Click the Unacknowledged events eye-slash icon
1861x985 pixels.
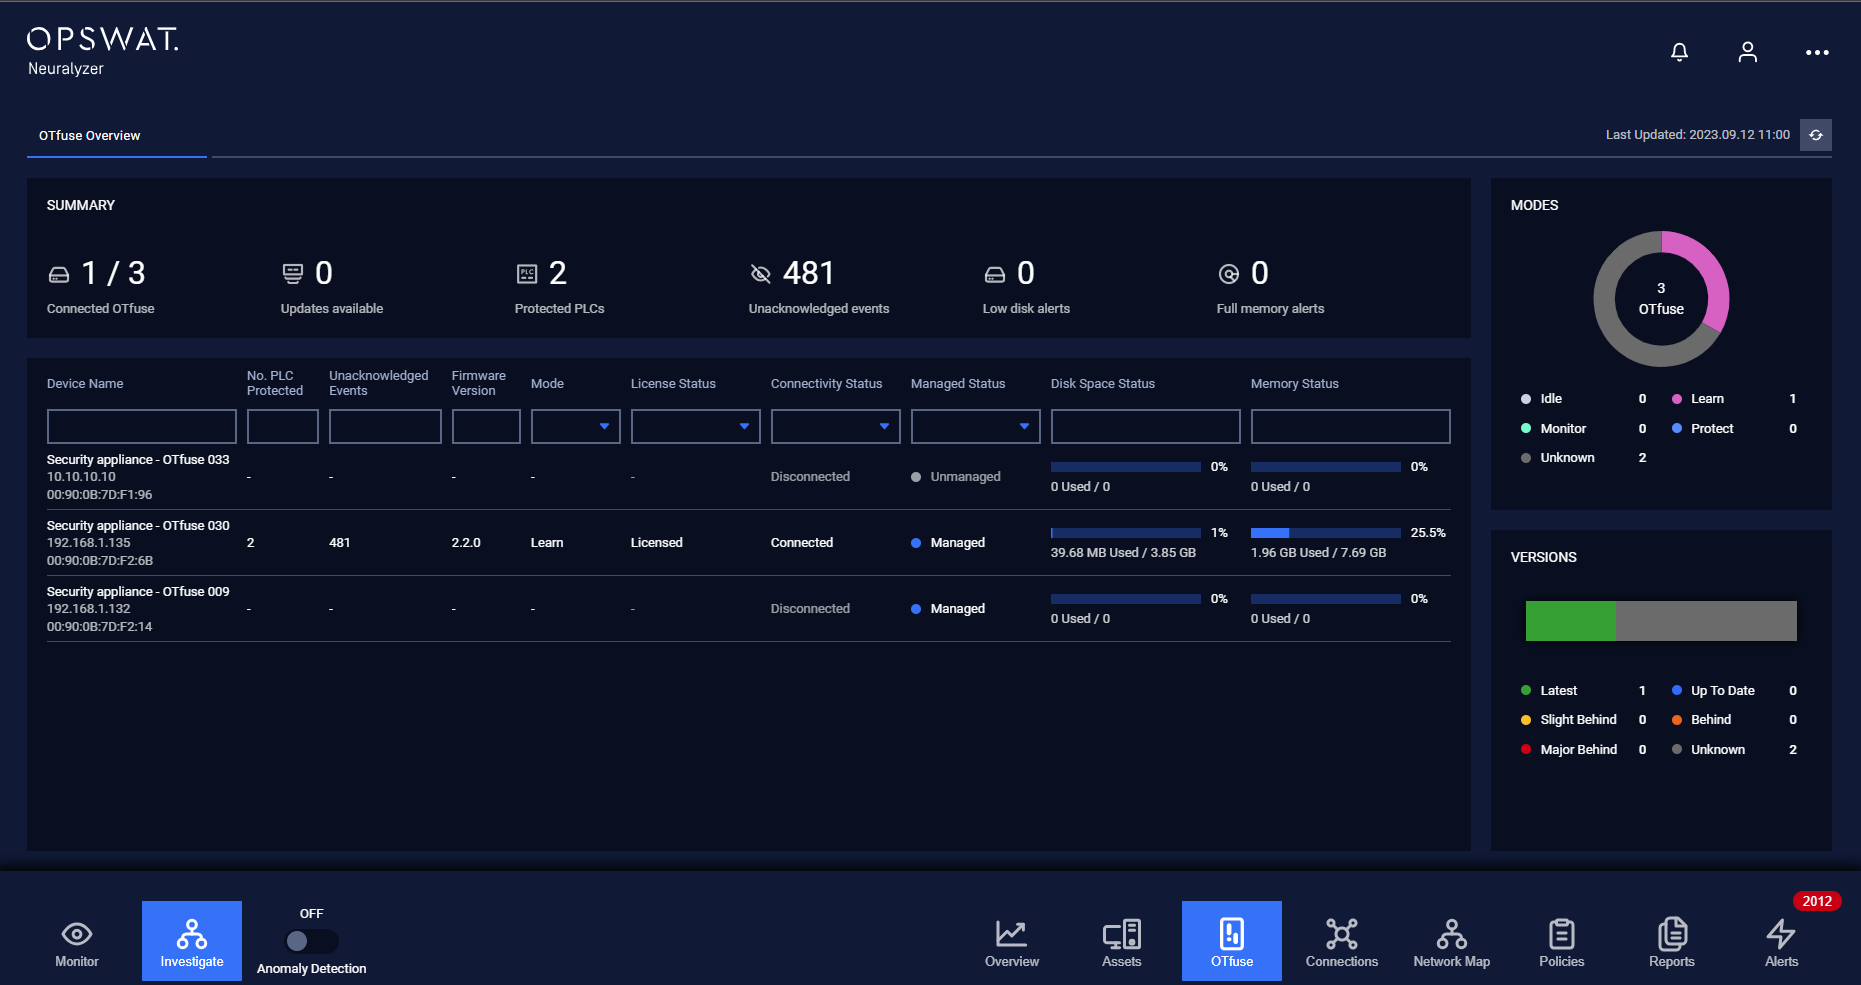point(761,274)
